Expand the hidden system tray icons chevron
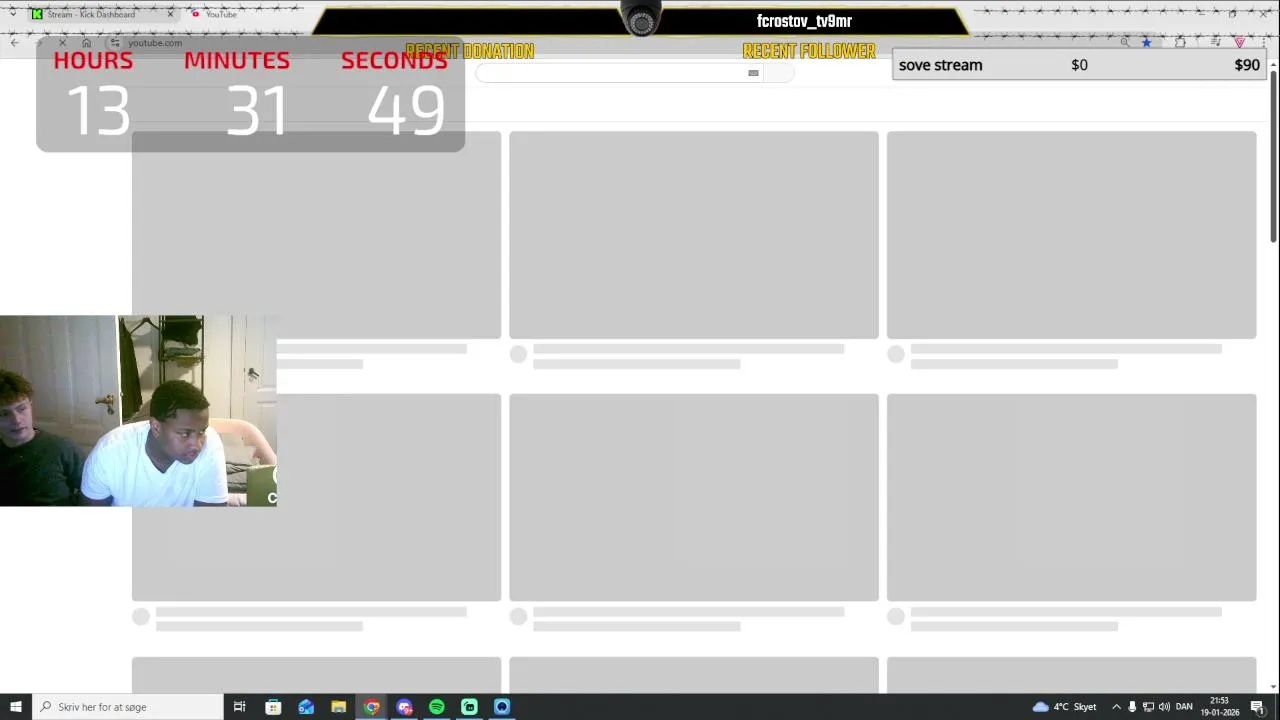 (1116, 707)
